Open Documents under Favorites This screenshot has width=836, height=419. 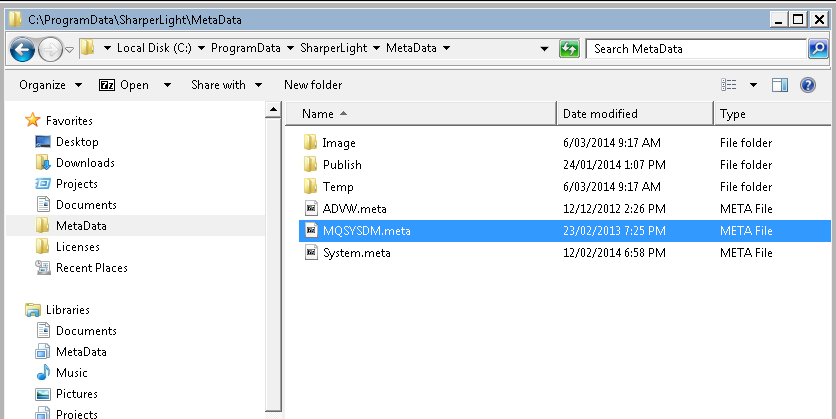coord(86,205)
